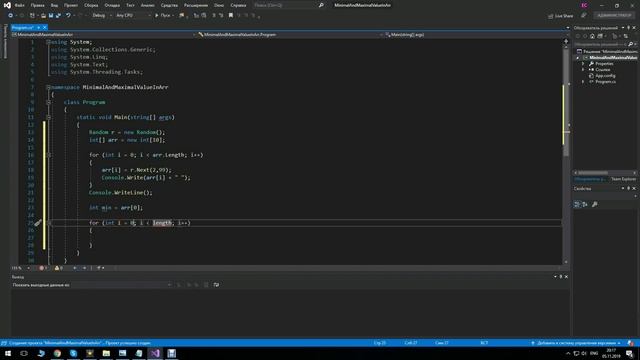
Task: Click the bookmark toolbar icon
Action: pyautogui.click(x=231, y=16)
